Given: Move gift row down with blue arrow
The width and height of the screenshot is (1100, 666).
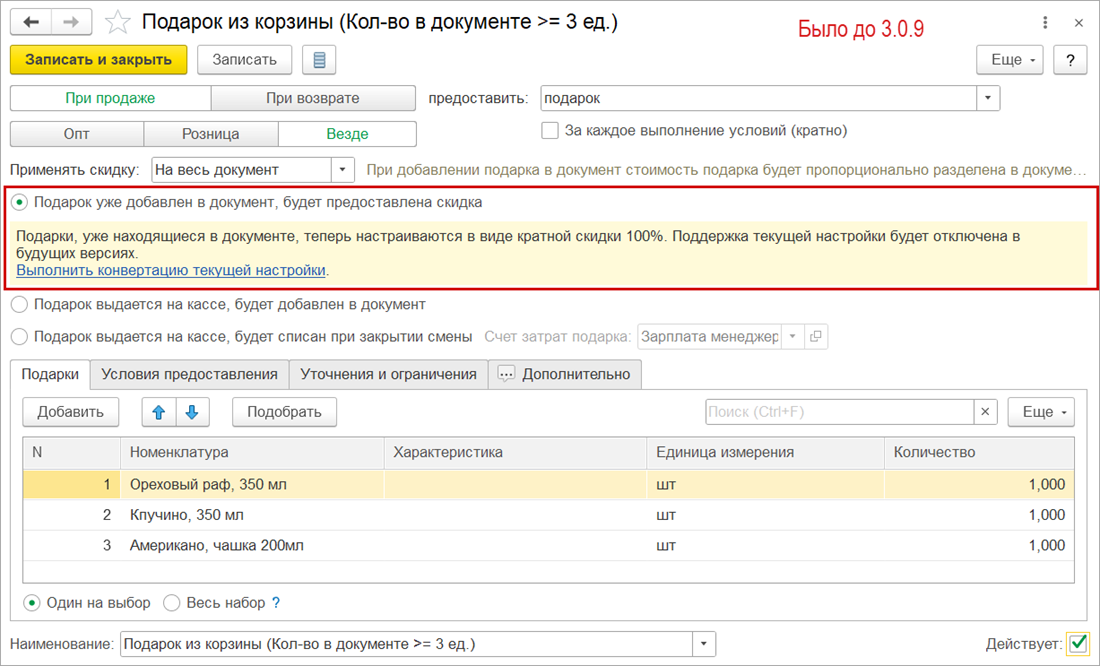Looking at the screenshot, I should click(x=193, y=411).
